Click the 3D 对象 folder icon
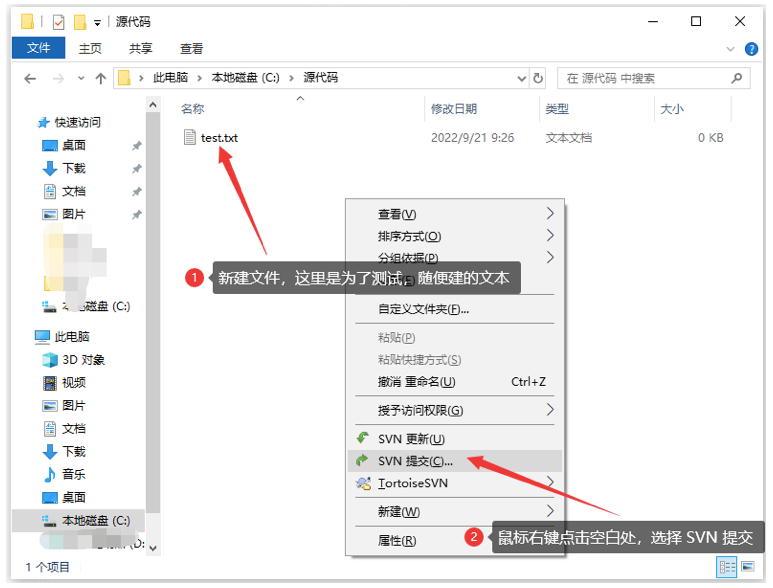Image resolution: width=773 pixels, height=588 pixels. click(x=50, y=360)
